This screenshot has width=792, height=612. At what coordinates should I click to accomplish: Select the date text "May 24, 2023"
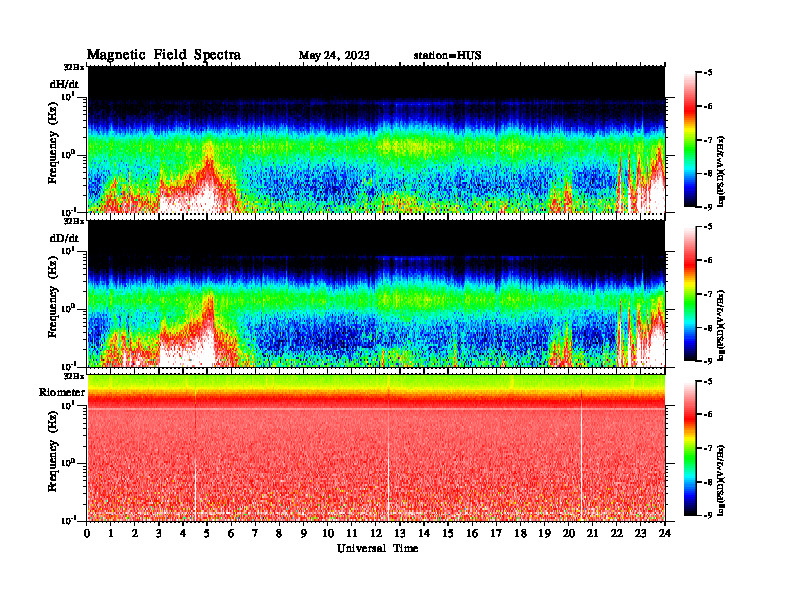click(x=334, y=55)
